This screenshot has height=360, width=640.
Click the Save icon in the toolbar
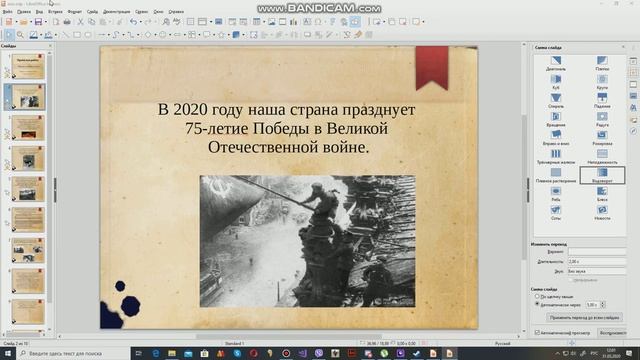pyautogui.click(x=38, y=22)
